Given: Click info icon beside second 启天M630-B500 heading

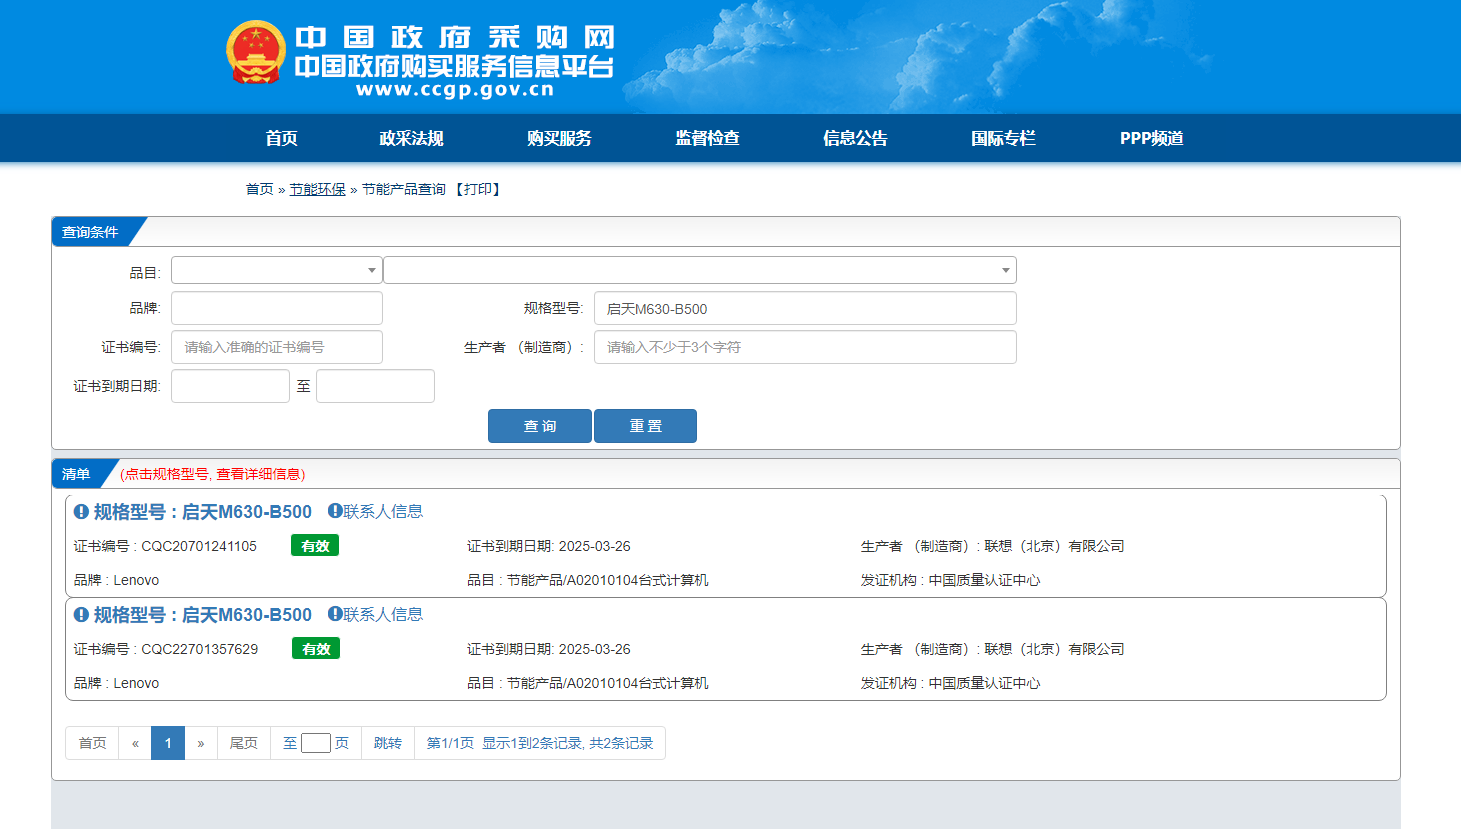Looking at the screenshot, I should click(x=81, y=615).
